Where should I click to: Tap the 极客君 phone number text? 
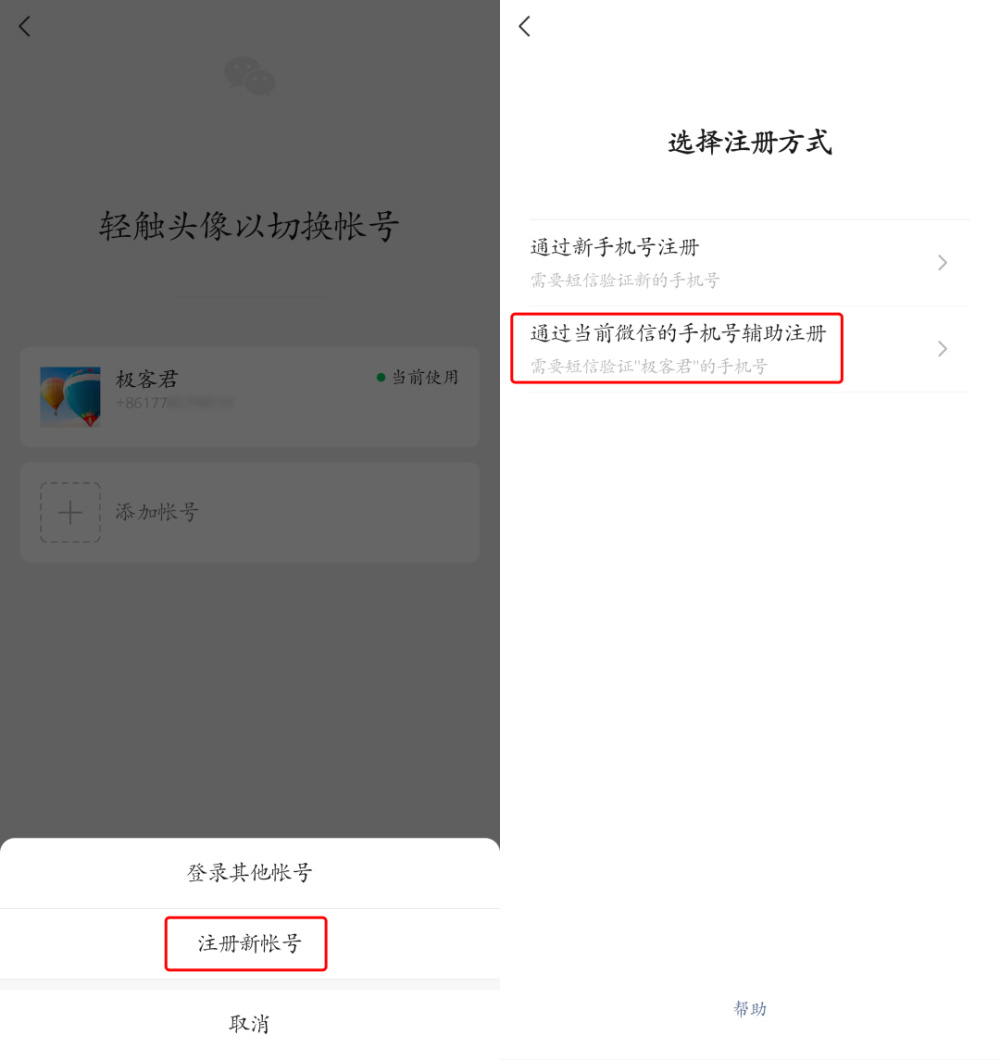coord(174,403)
